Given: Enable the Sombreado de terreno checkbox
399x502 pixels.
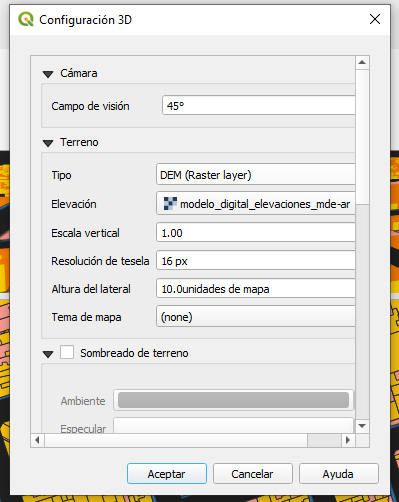Looking at the screenshot, I should [67, 352].
